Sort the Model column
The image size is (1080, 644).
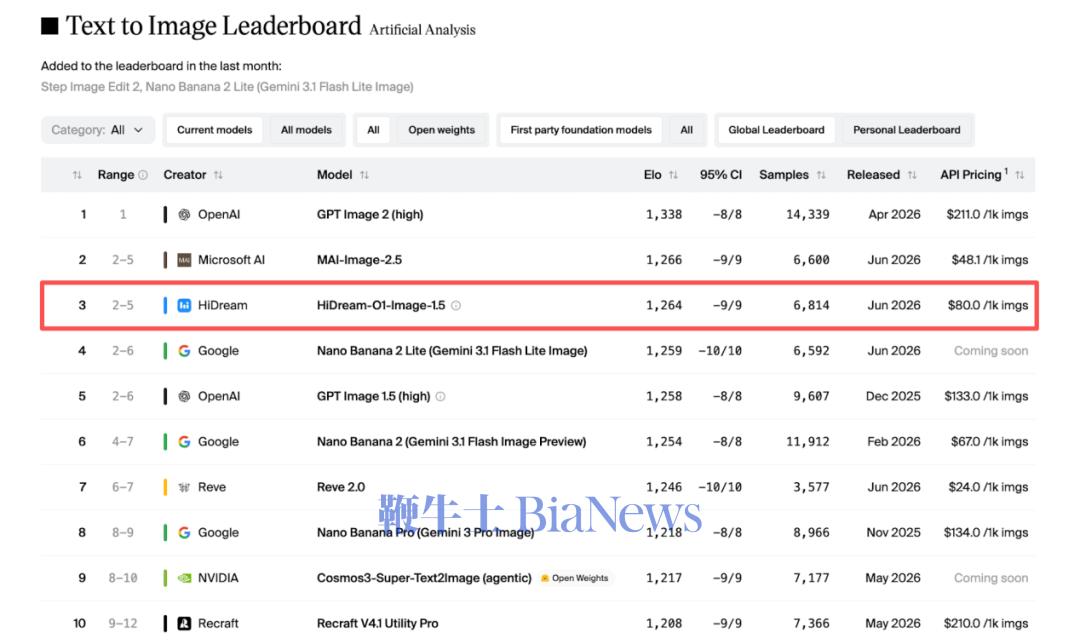(364, 175)
